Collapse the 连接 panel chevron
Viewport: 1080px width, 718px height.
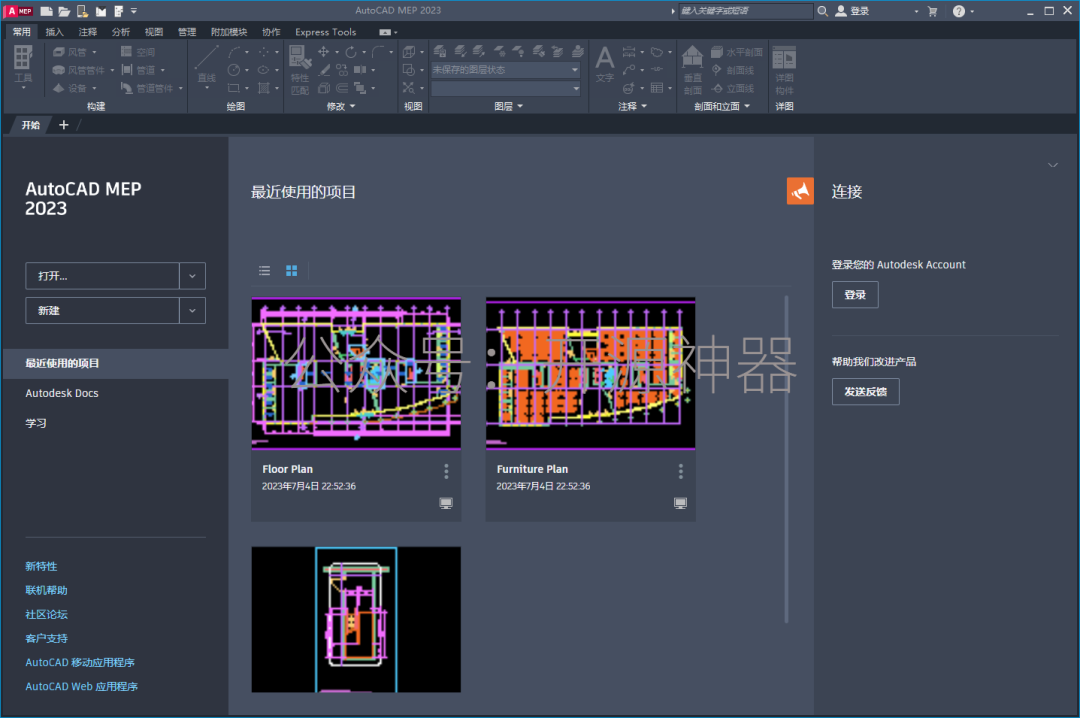[x=1052, y=165]
